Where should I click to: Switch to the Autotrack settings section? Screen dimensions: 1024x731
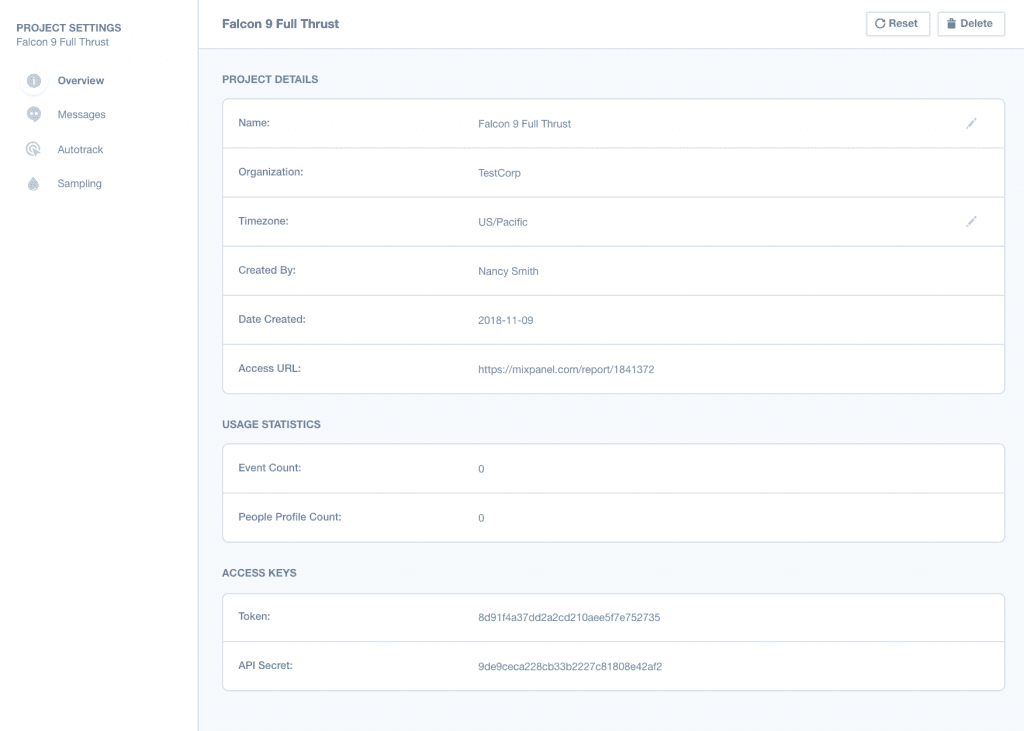(80, 150)
